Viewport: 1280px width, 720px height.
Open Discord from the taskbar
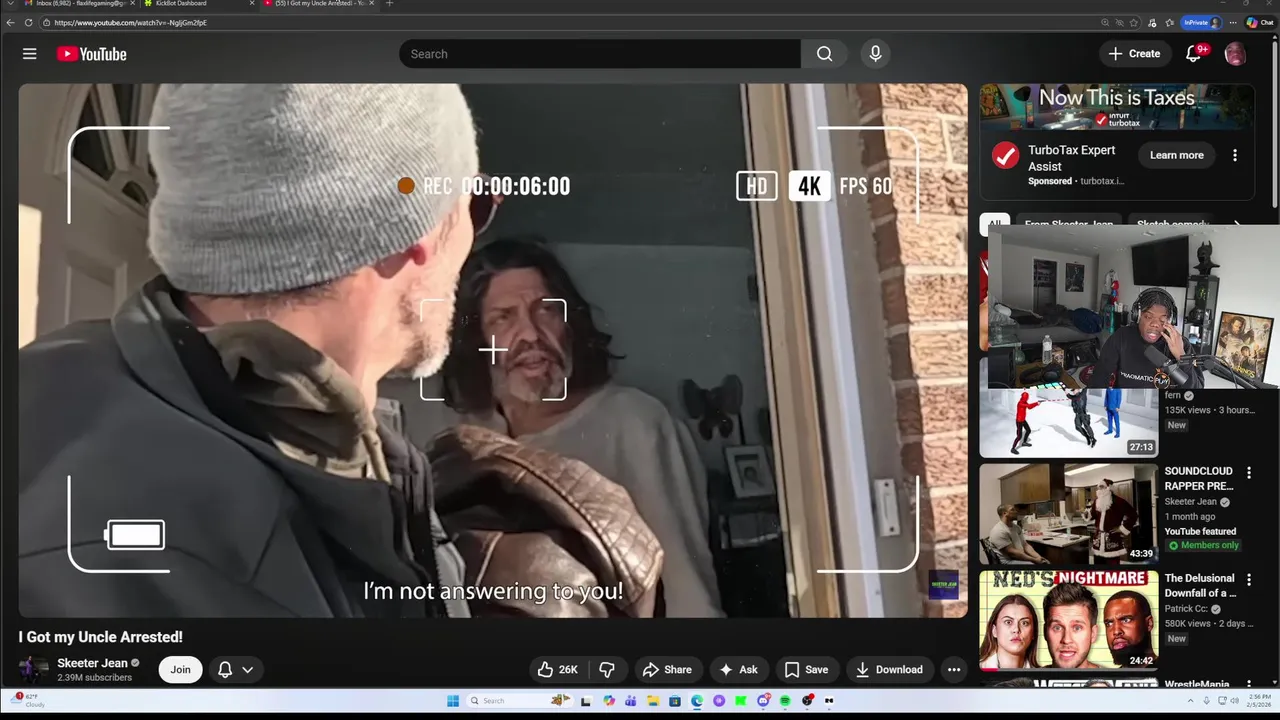[763, 701]
